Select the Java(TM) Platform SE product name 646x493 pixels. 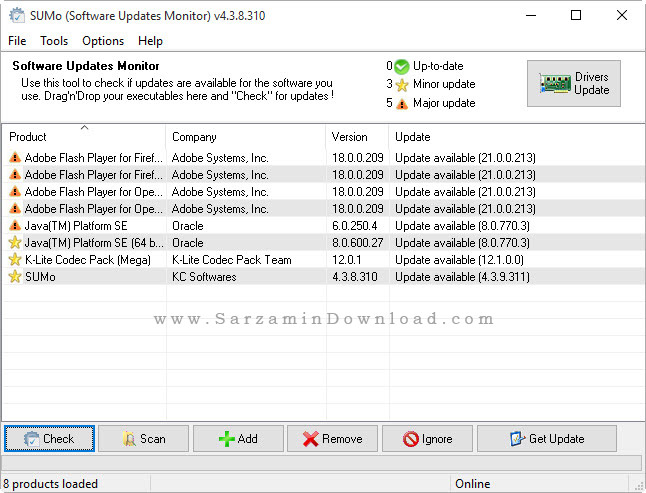76,226
